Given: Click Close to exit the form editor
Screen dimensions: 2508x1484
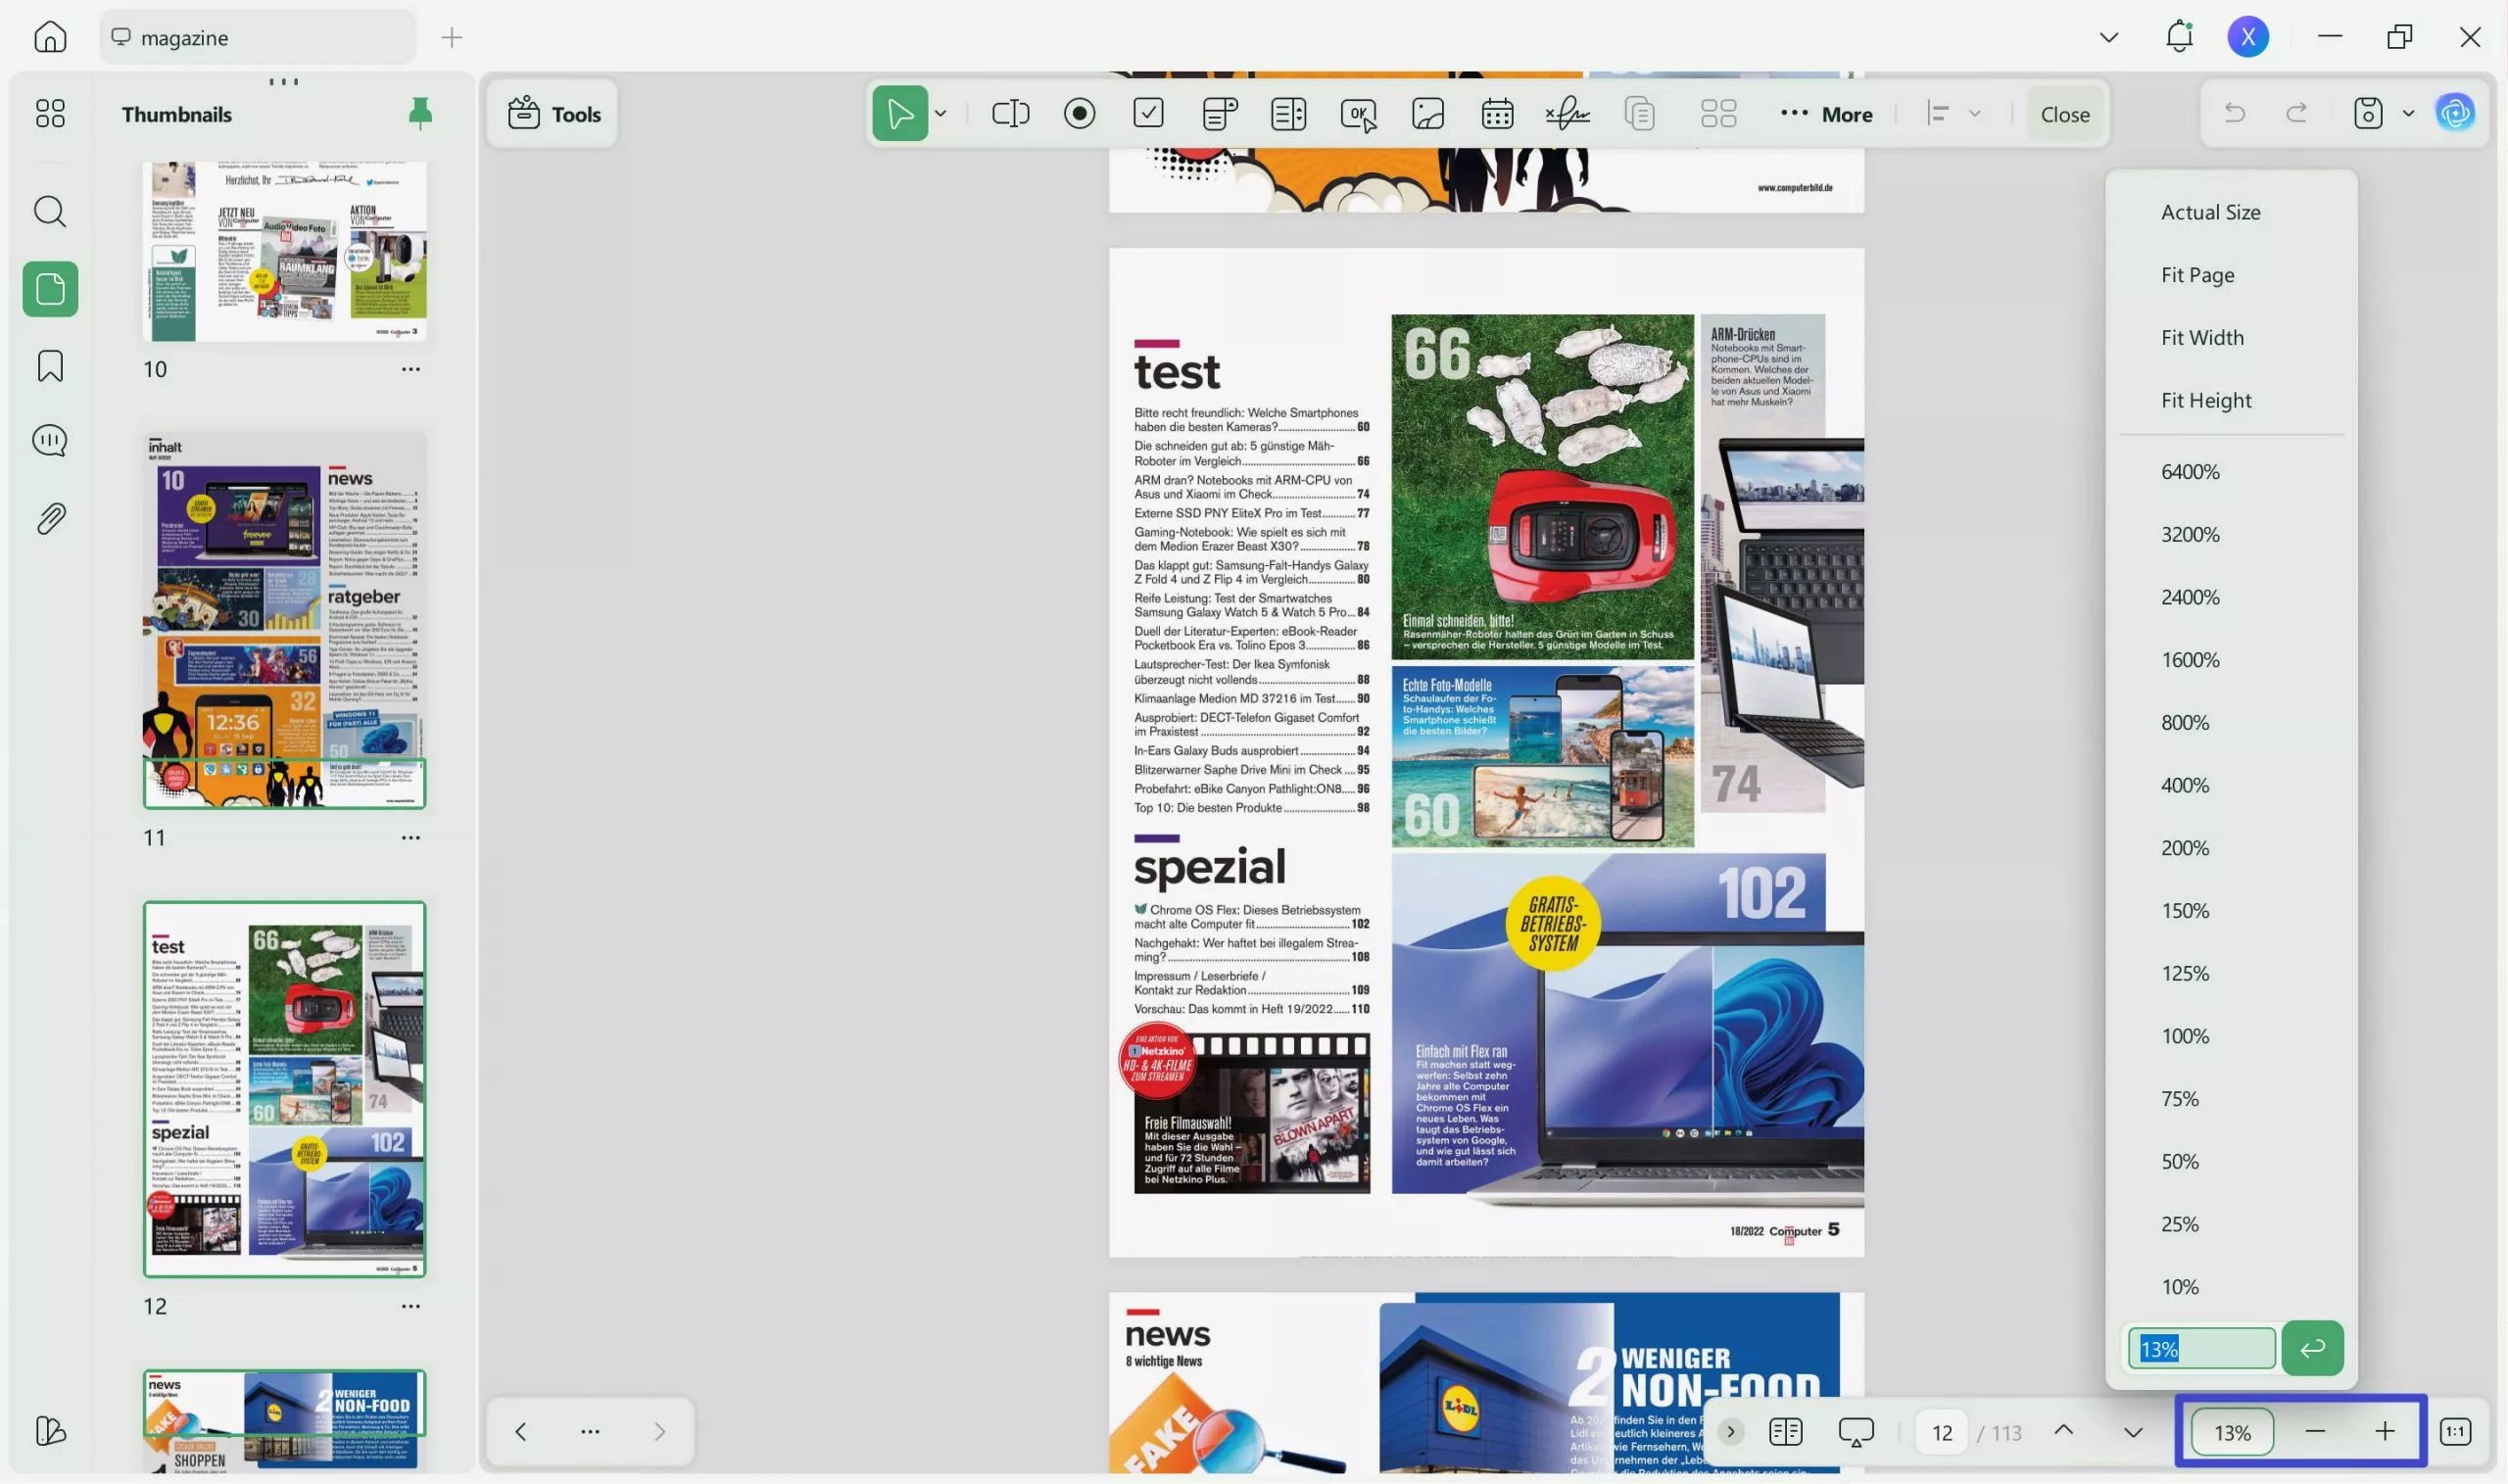Looking at the screenshot, I should (2064, 113).
